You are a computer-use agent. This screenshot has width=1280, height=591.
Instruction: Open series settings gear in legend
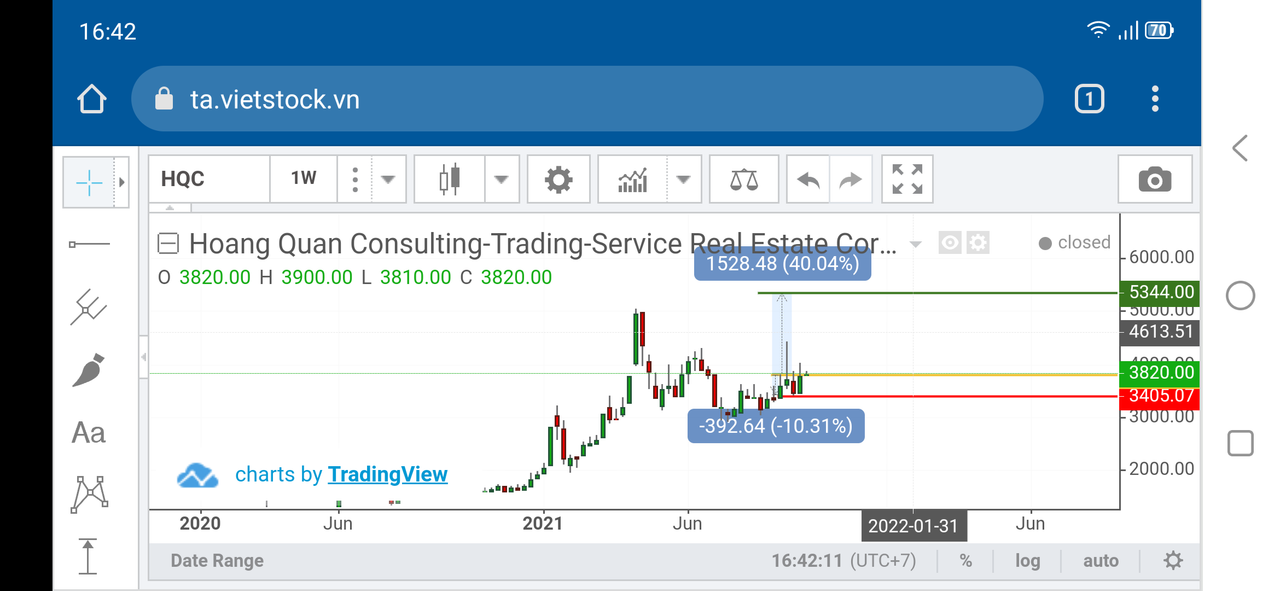pyautogui.click(x=977, y=242)
